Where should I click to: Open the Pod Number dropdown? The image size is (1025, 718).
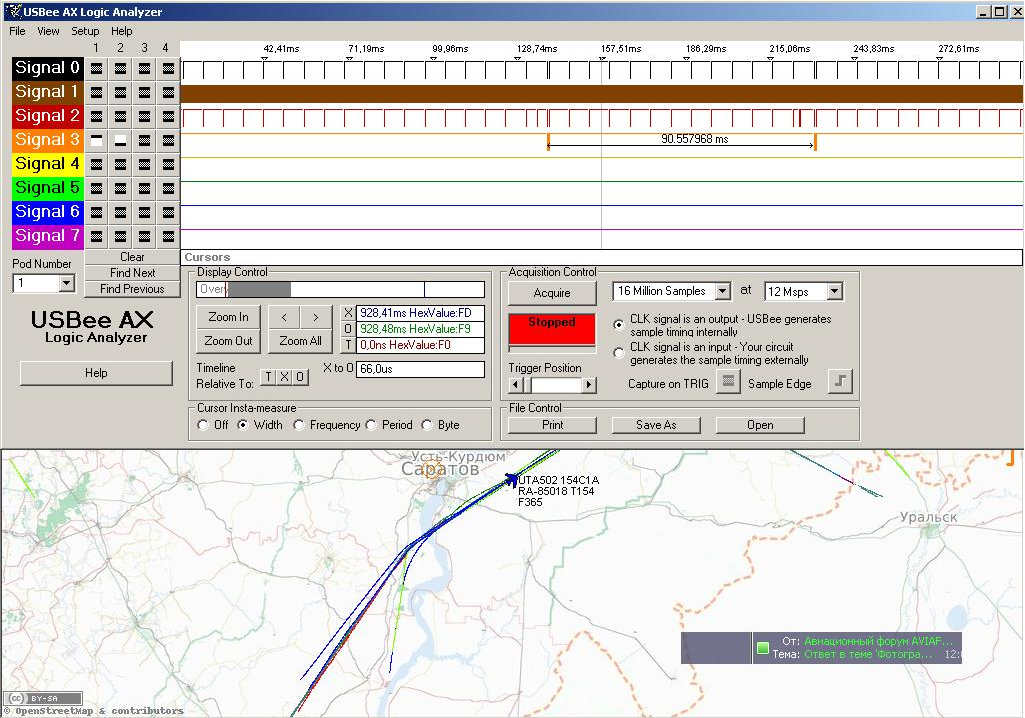(x=66, y=283)
